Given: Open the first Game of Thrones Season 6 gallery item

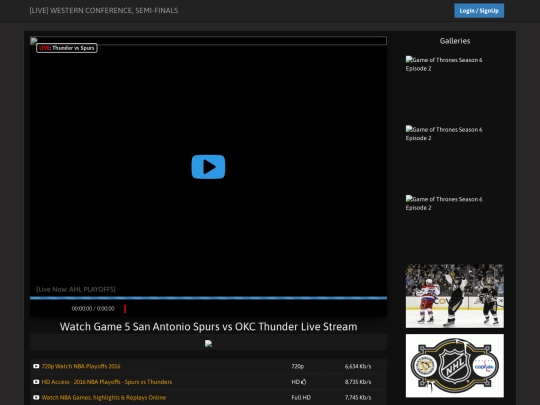Looking at the screenshot, I should (x=444, y=64).
